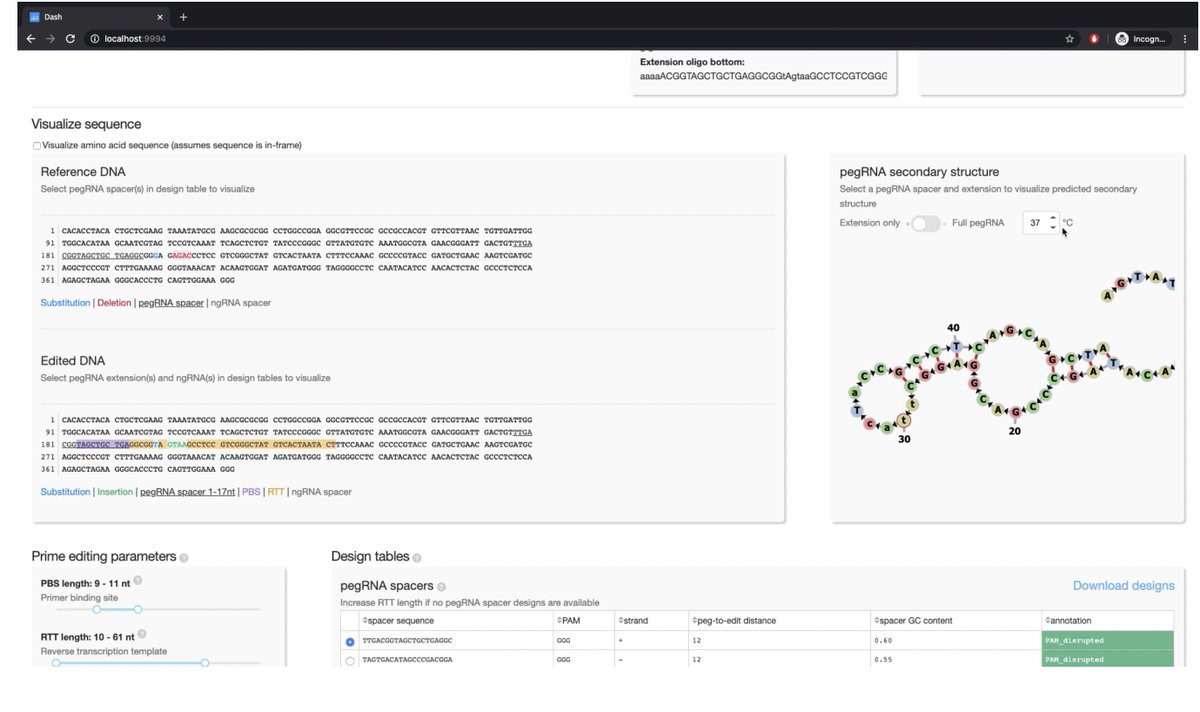
Task: Click left handle of RTT length slider
Action: [56, 662]
